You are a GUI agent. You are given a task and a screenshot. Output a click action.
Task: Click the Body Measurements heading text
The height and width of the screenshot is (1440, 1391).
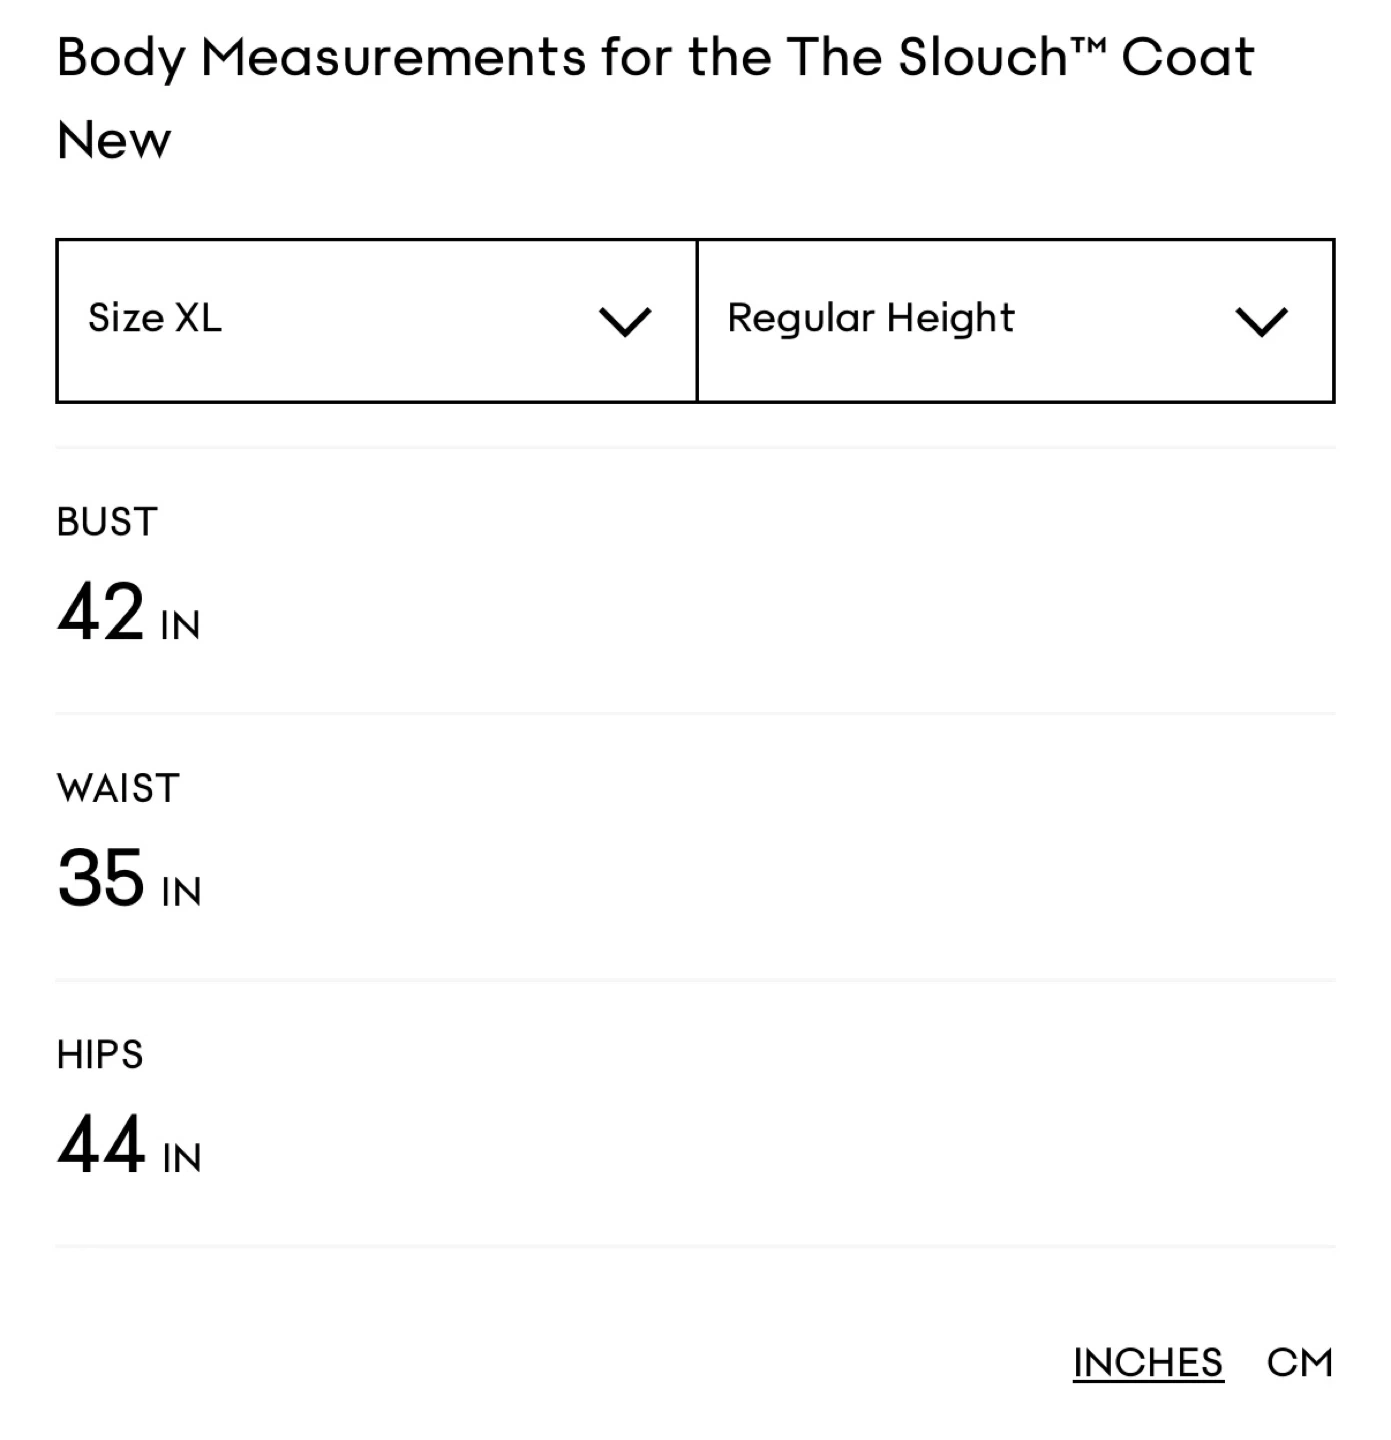tap(320, 57)
